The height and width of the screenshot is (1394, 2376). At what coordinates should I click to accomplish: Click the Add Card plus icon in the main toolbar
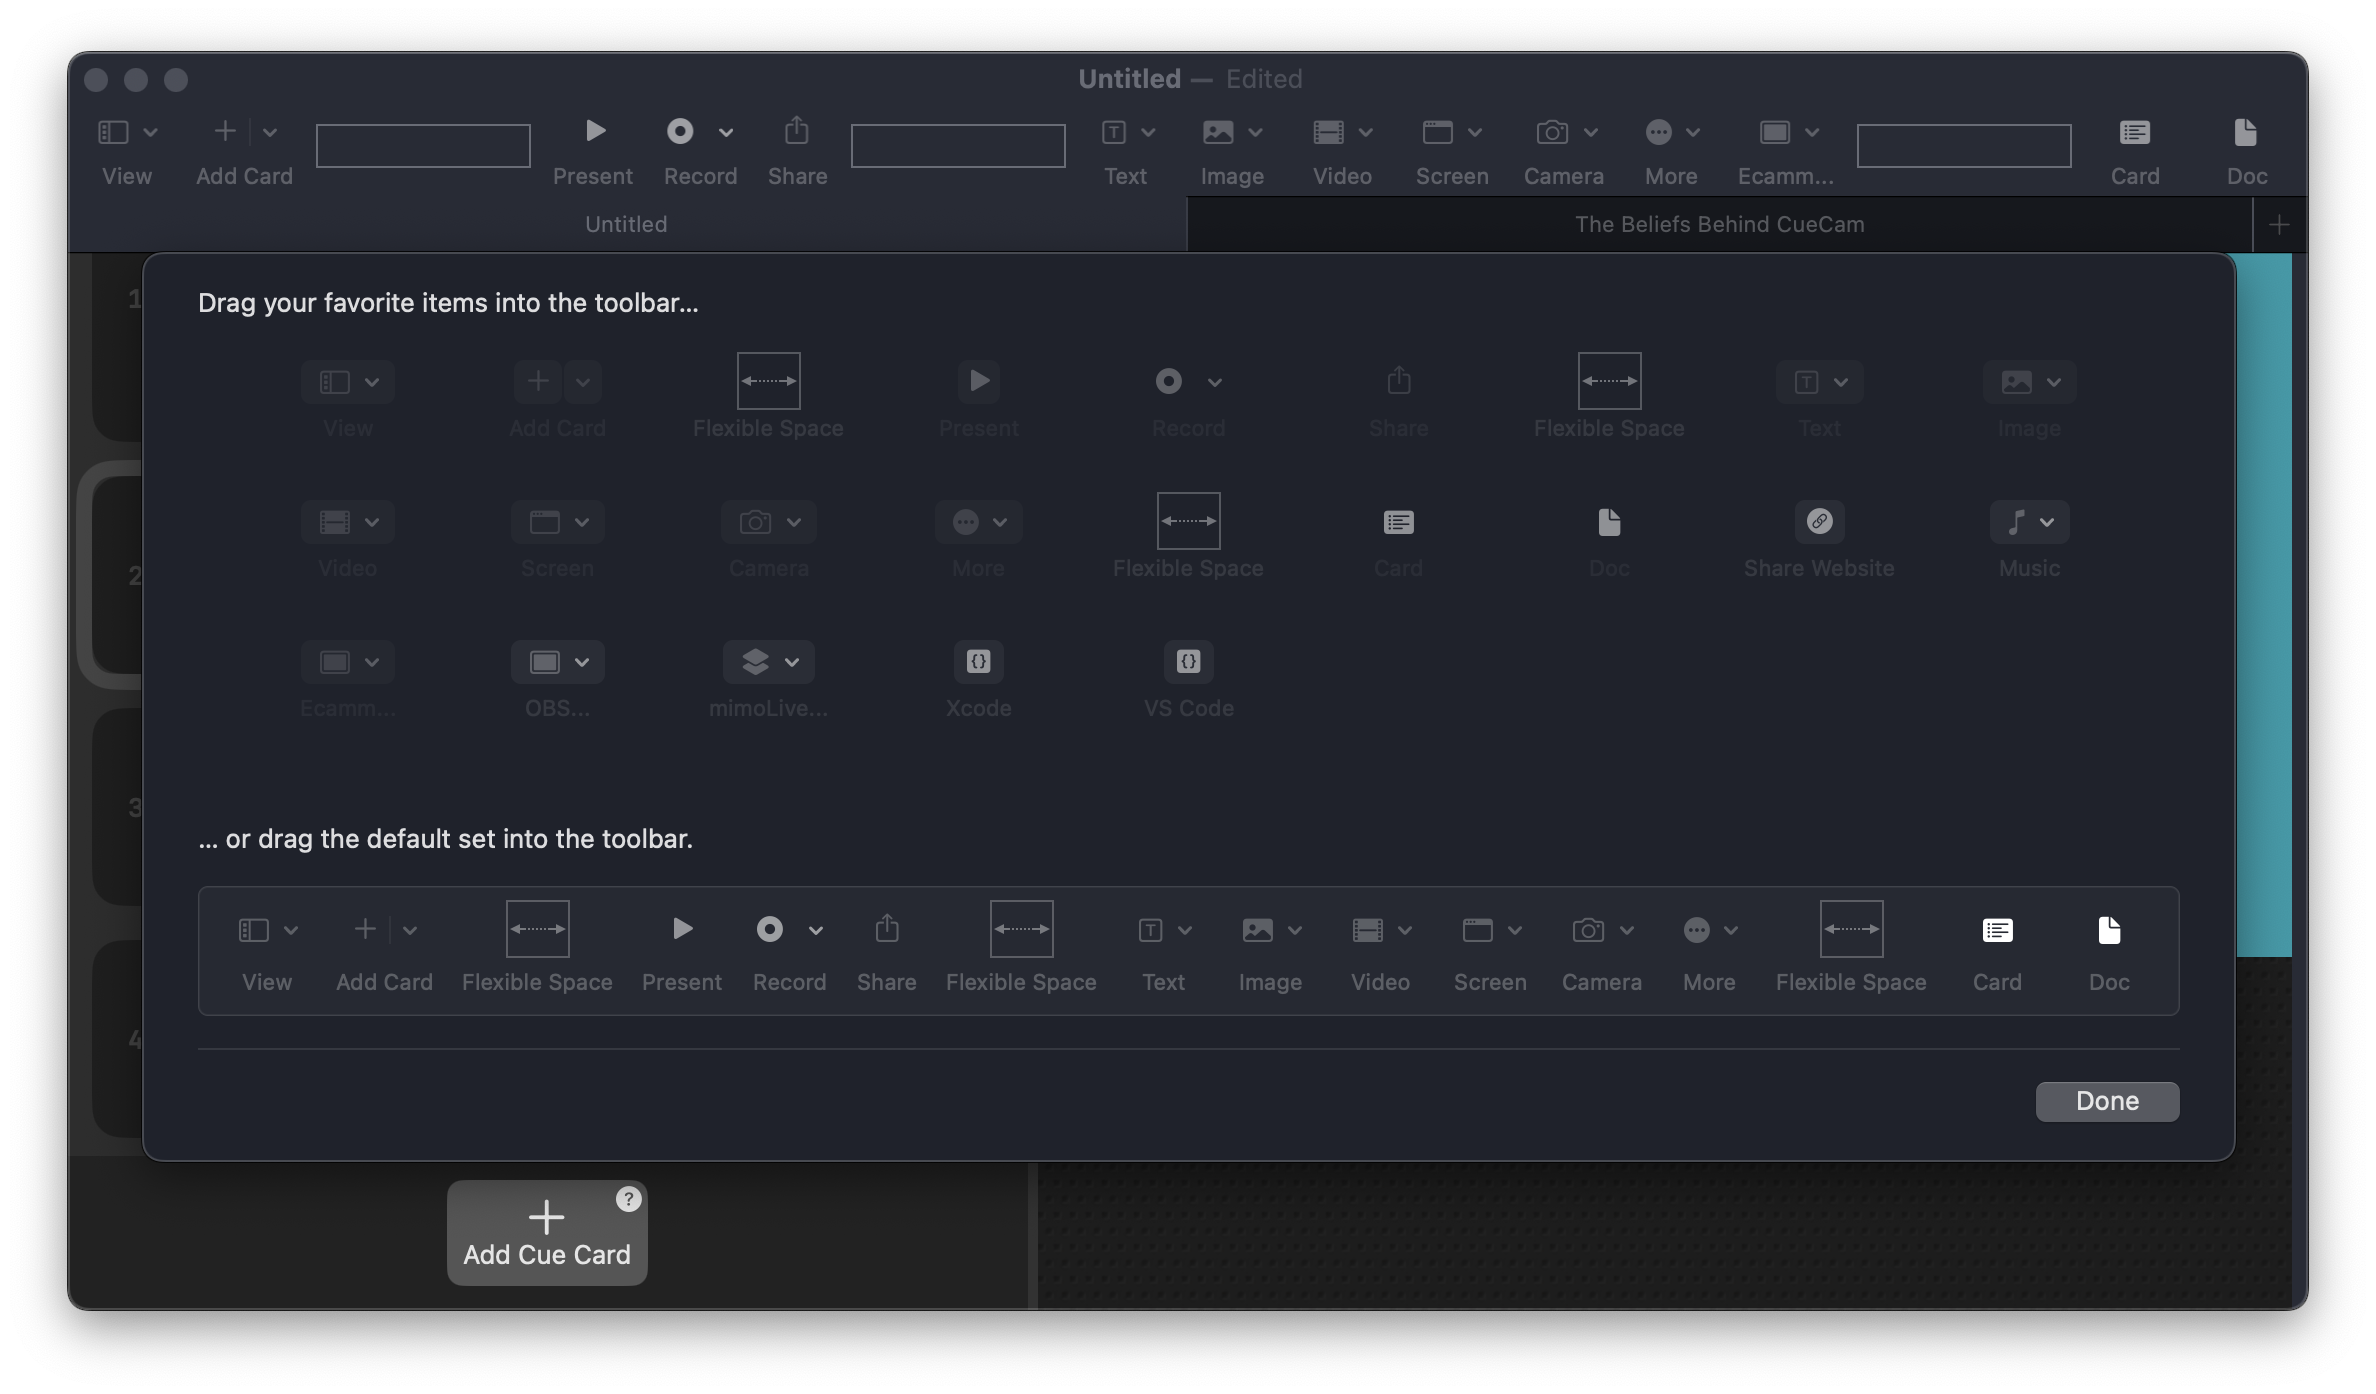(225, 131)
